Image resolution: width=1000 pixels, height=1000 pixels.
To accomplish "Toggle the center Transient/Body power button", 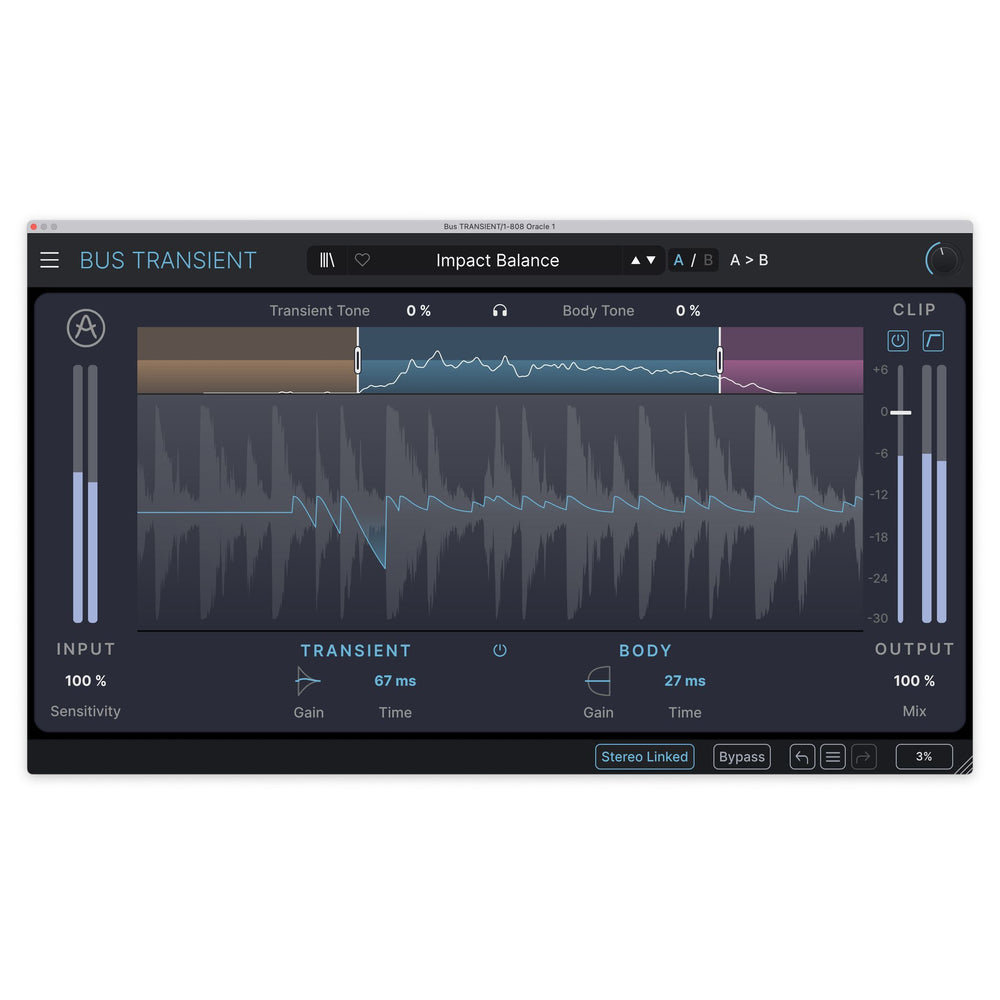I will (500, 651).
